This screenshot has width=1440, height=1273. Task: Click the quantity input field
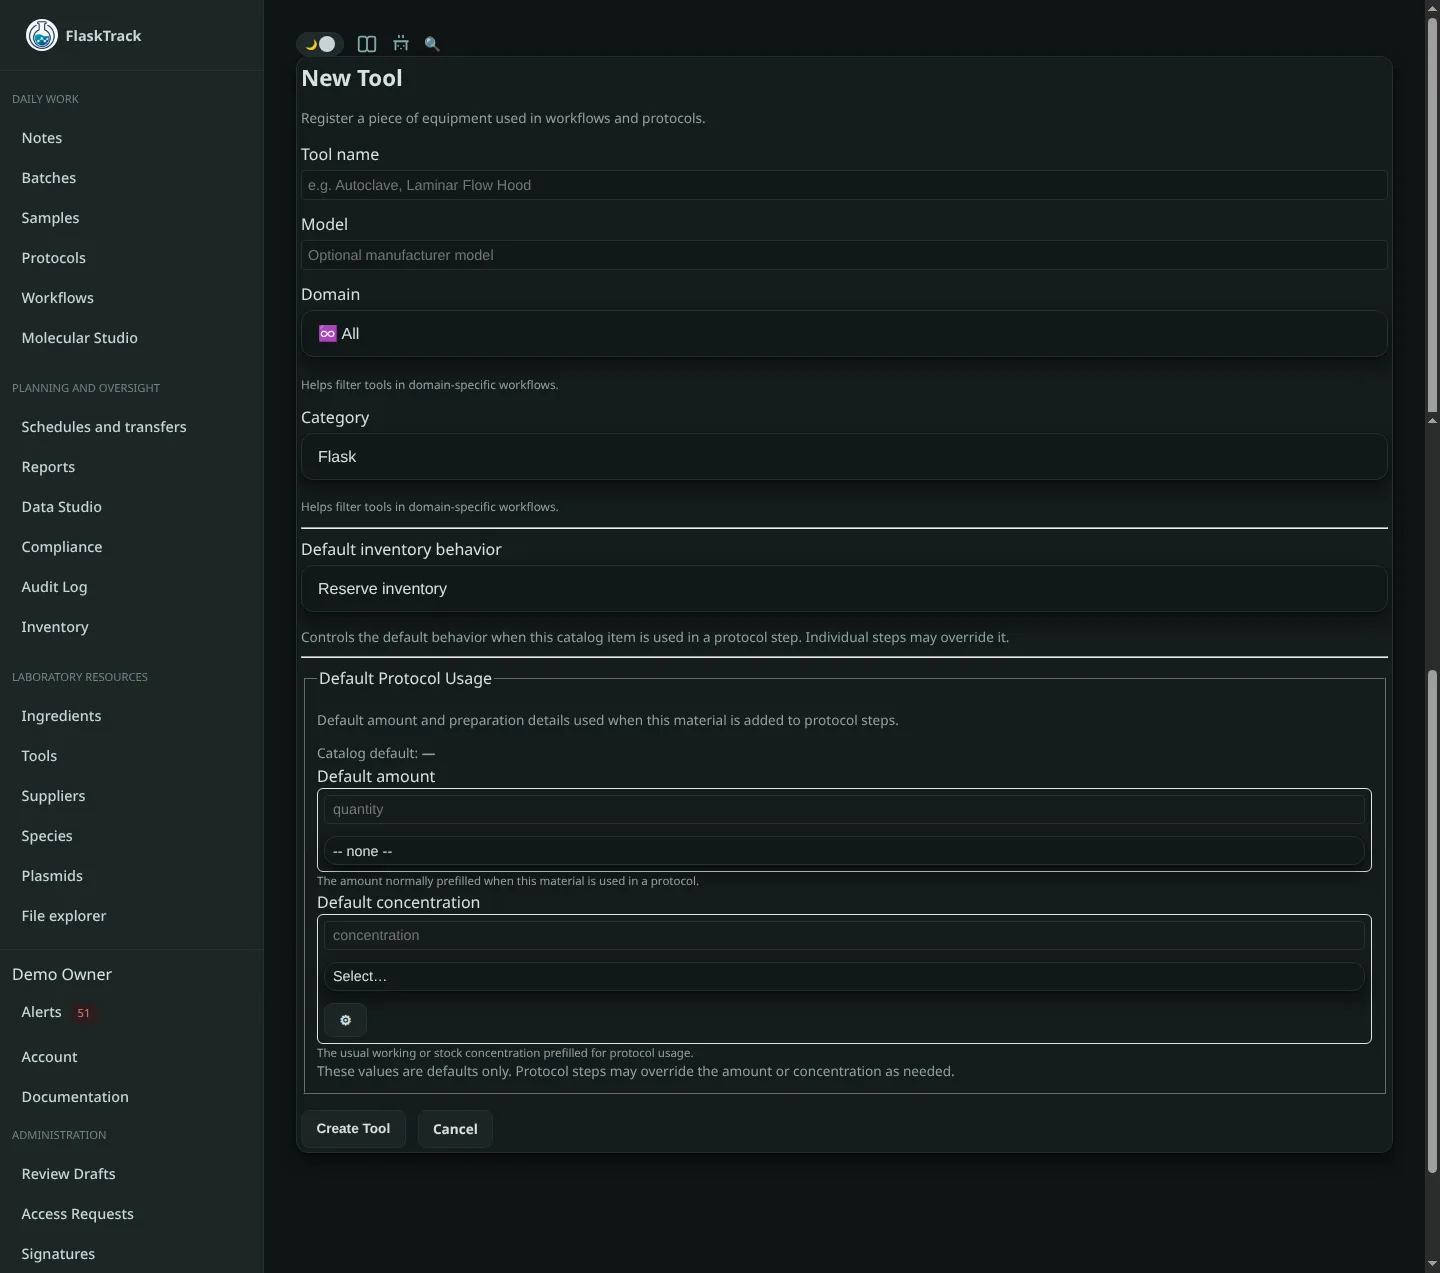(844, 809)
